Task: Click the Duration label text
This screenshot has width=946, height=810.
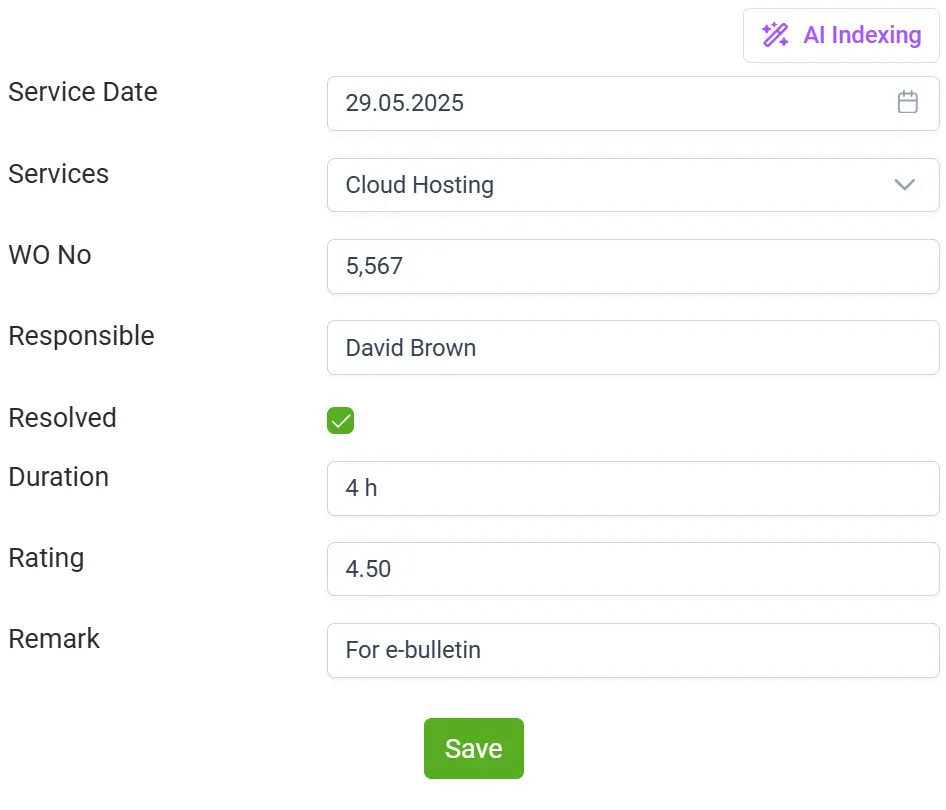Action: (59, 477)
